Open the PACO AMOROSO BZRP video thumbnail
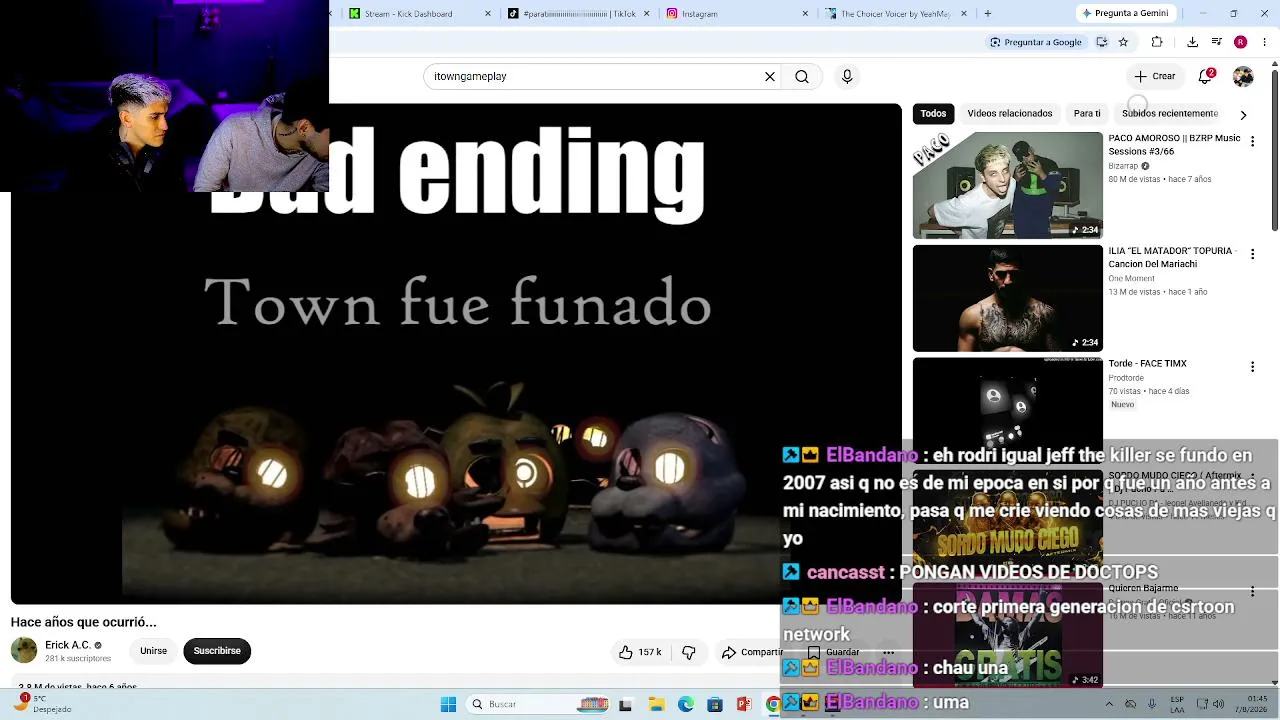This screenshot has width=1280, height=720. coord(1007,185)
